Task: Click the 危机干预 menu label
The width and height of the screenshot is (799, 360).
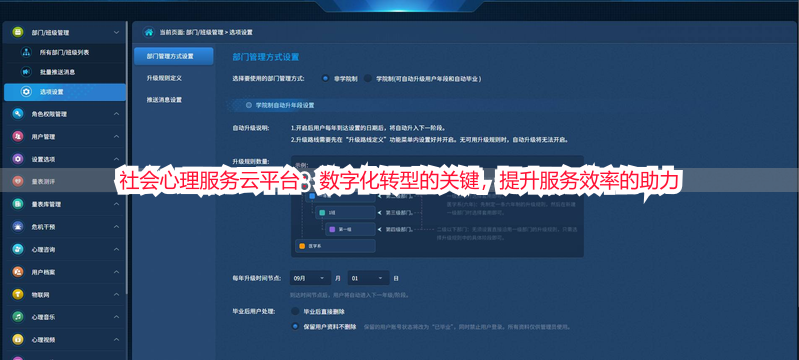Action: point(43,226)
